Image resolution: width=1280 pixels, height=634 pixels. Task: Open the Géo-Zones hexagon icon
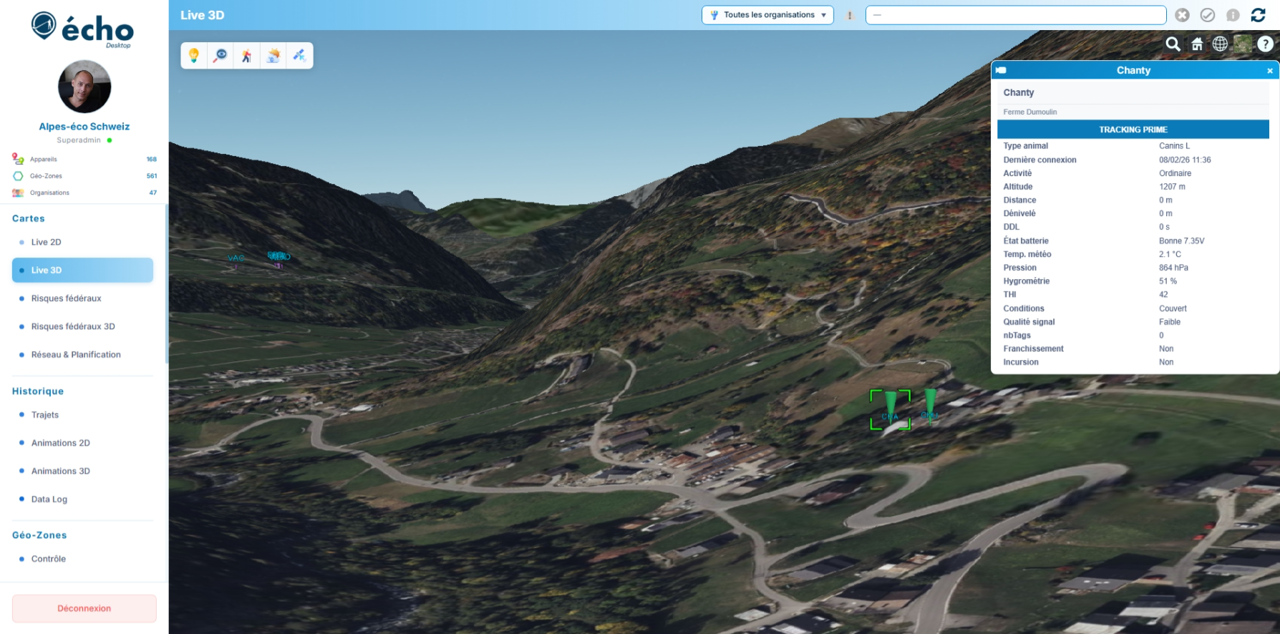coord(16,175)
